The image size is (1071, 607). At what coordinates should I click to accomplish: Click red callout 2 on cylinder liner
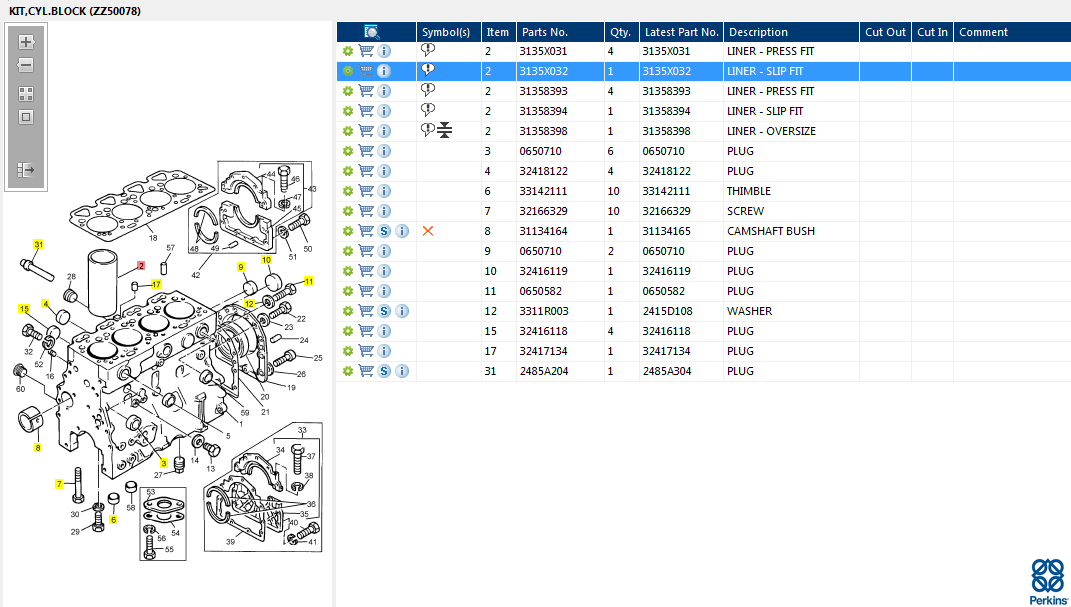(x=141, y=266)
